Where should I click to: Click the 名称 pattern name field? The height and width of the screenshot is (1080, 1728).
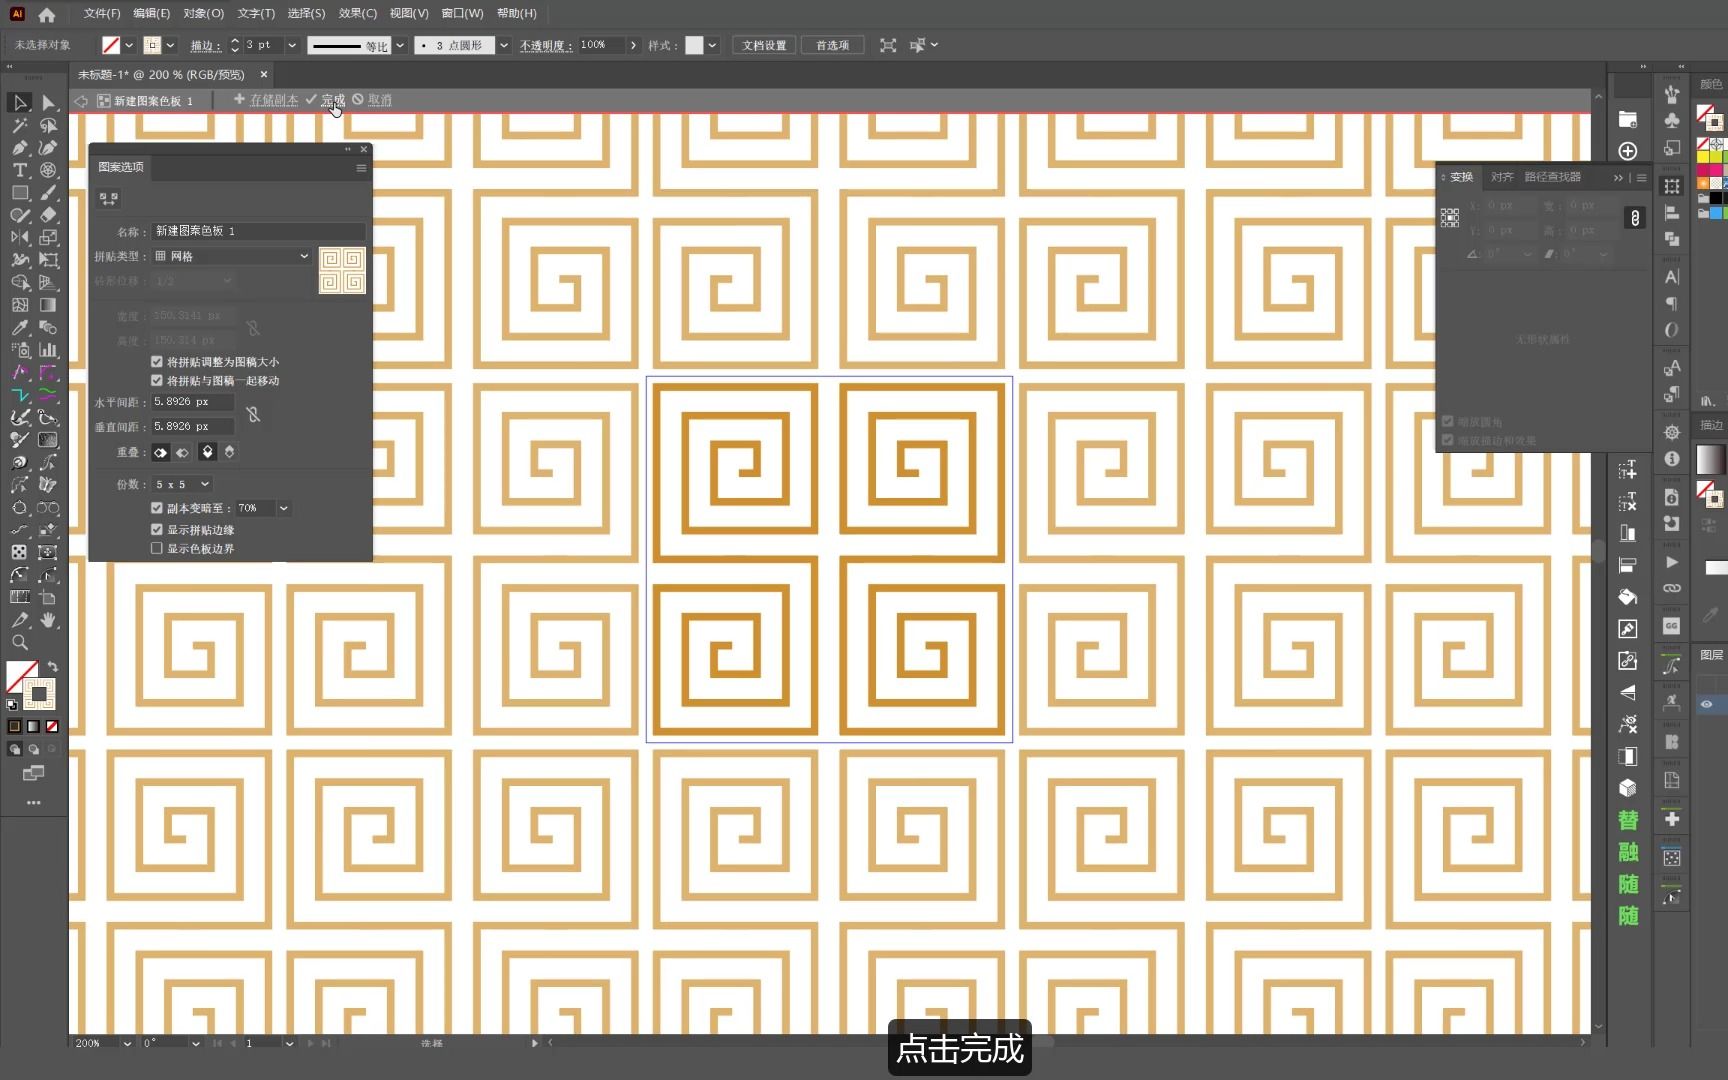click(x=258, y=231)
